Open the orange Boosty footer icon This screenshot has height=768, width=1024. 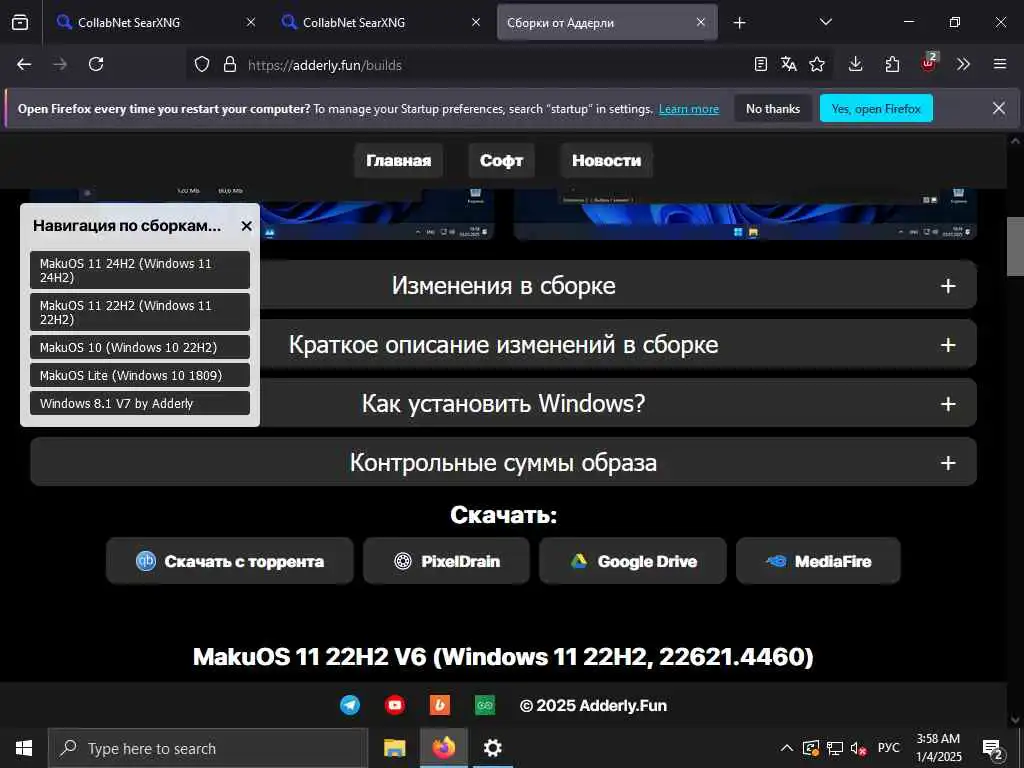pyautogui.click(x=440, y=705)
